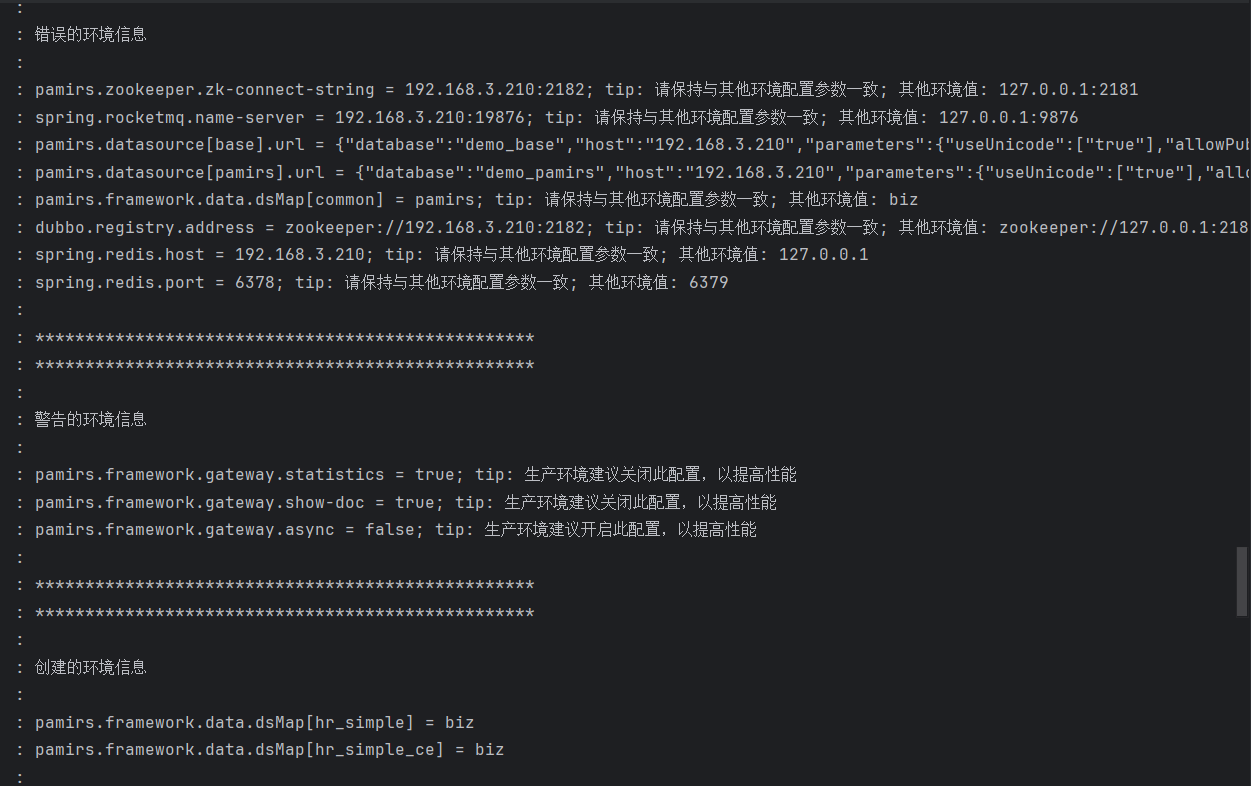1251x786 pixels.
Task: Click the vertical scrollbar thumb
Action: (x=1243, y=581)
